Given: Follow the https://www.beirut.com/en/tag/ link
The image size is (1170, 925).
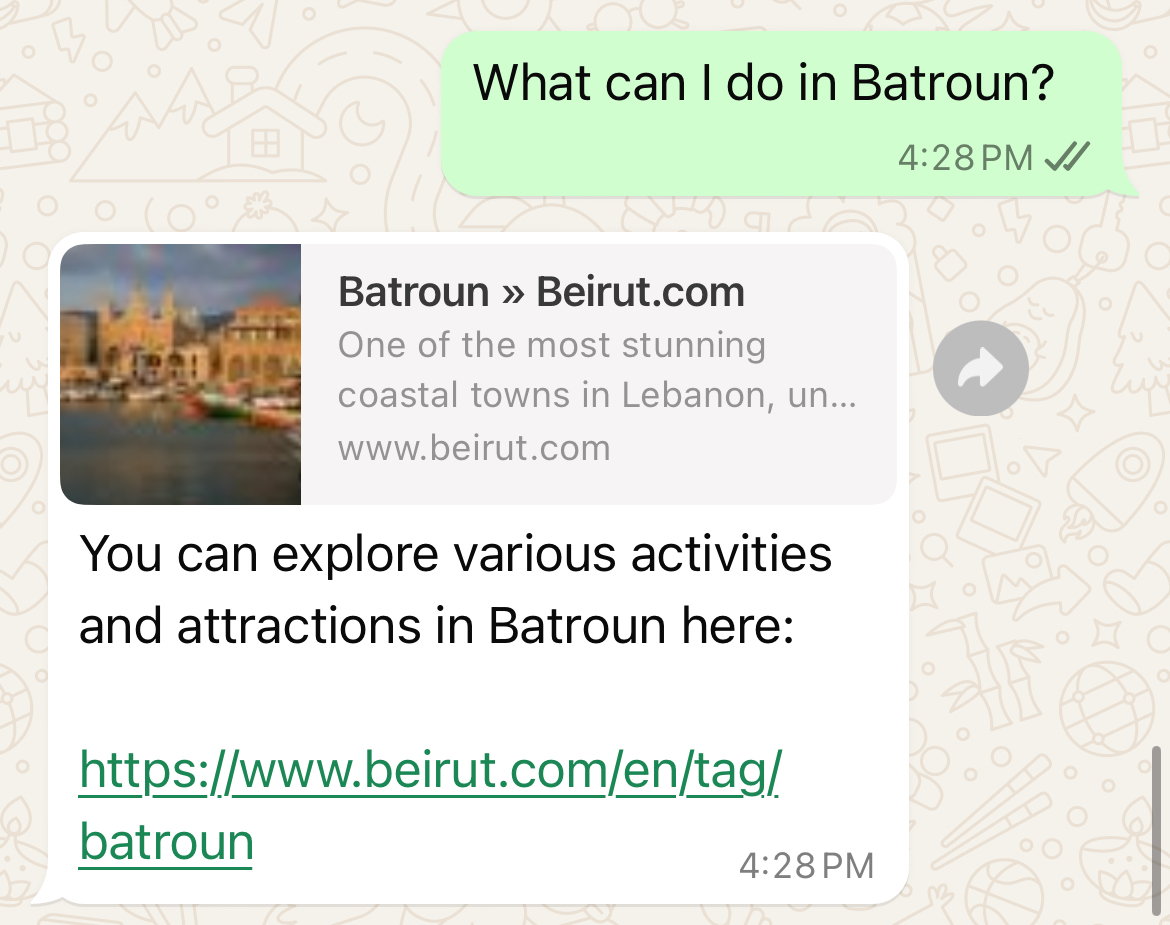Looking at the screenshot, I should point(431,771).
